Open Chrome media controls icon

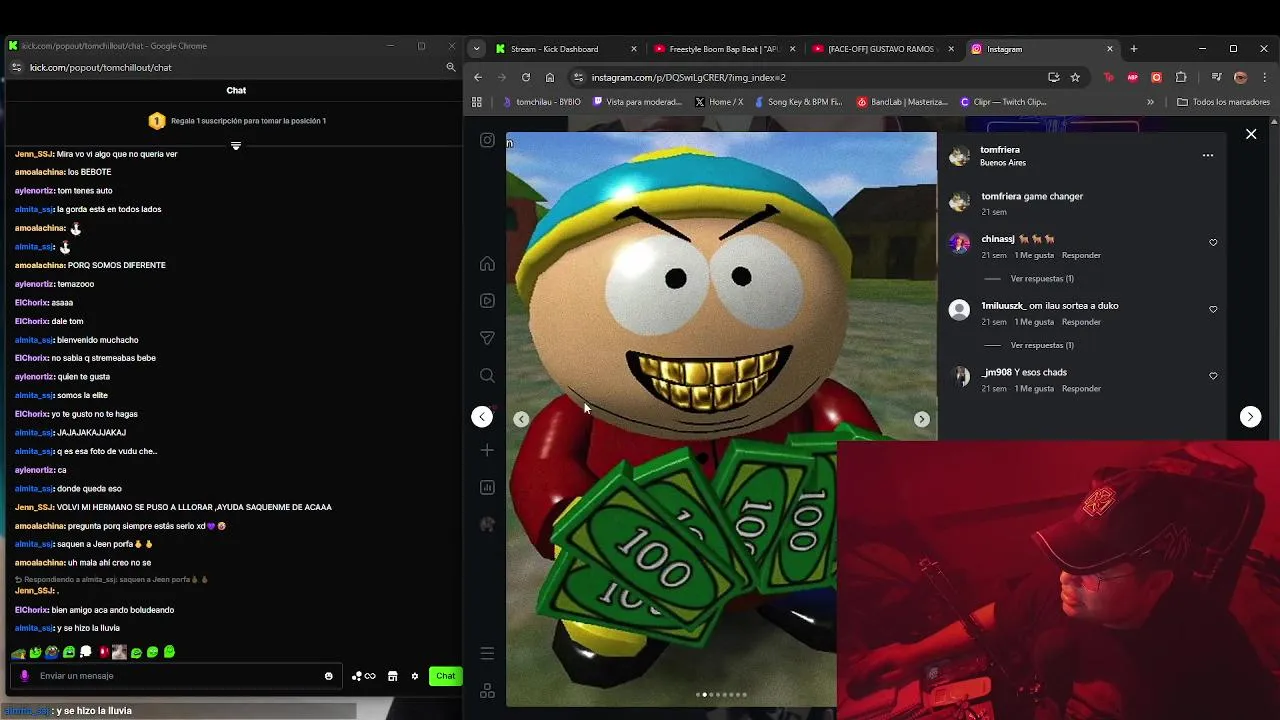pyautogui.click(x=1216, y=77)
